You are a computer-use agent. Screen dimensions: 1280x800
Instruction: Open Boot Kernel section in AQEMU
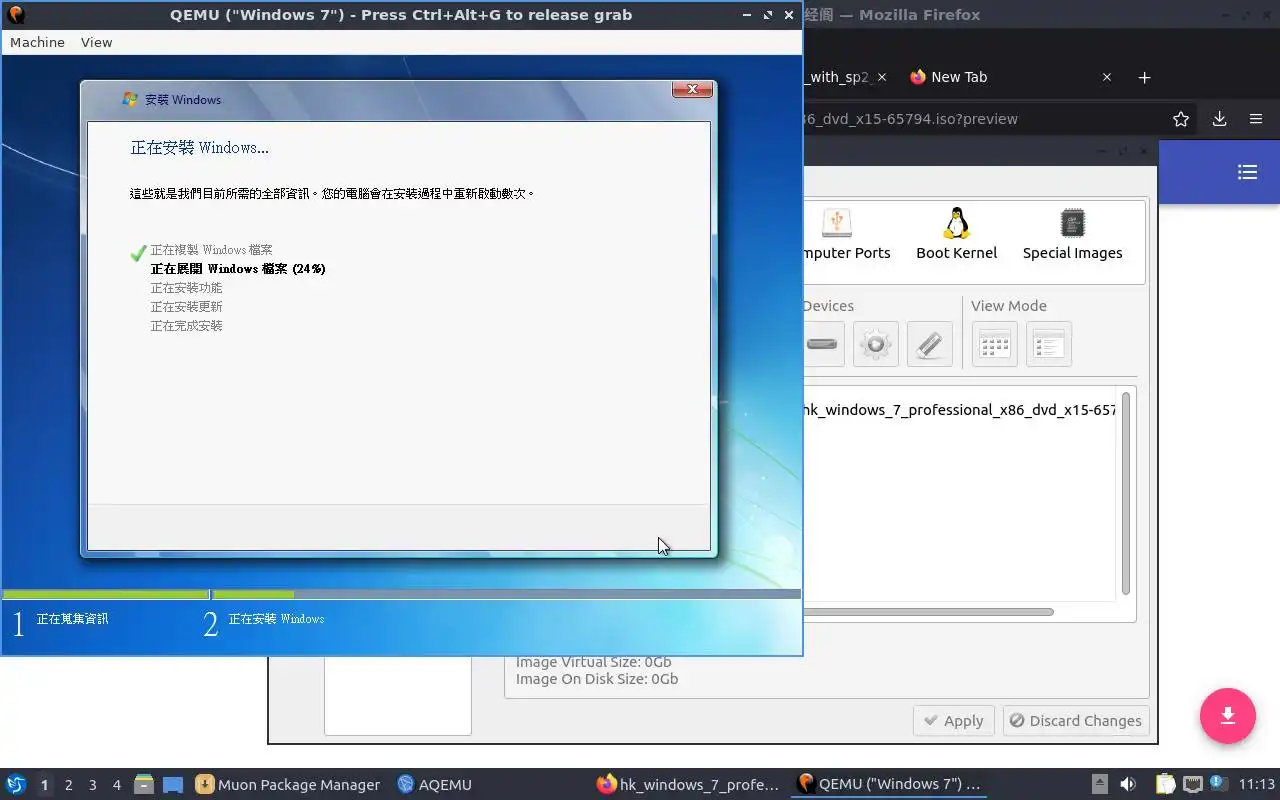[x=956, y=235]
